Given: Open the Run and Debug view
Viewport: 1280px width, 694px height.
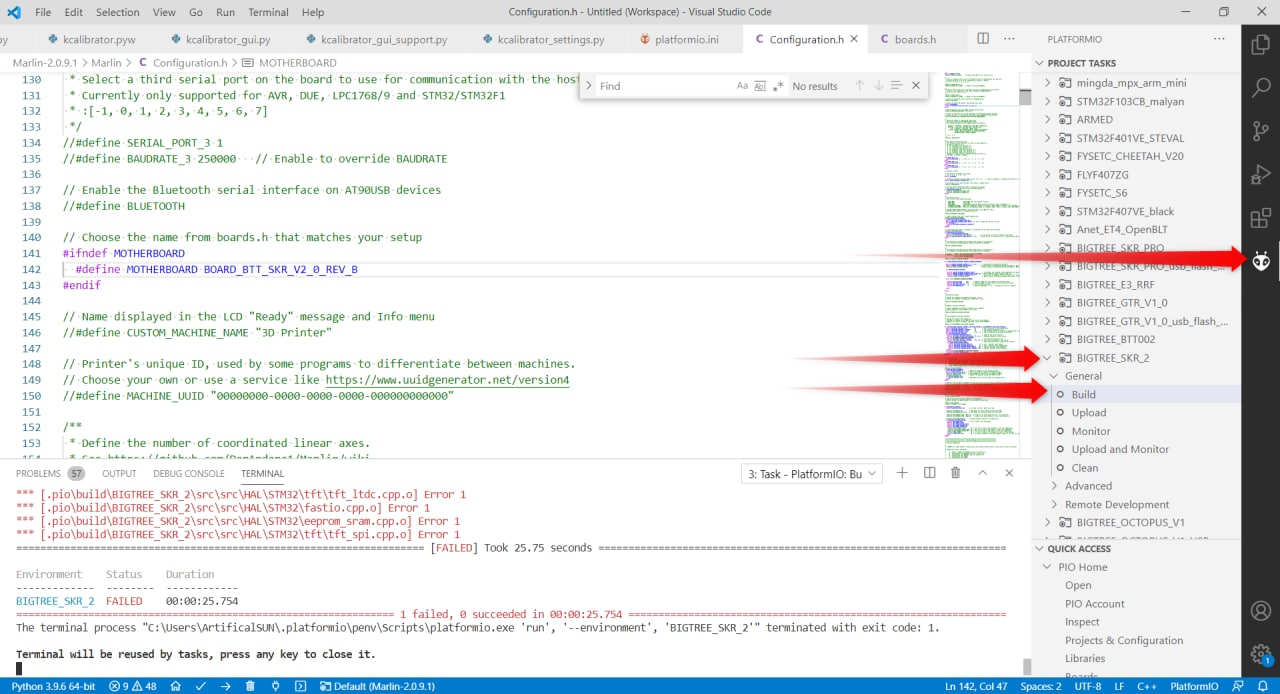Looking at the screenshot, I should coord(1261,174).
